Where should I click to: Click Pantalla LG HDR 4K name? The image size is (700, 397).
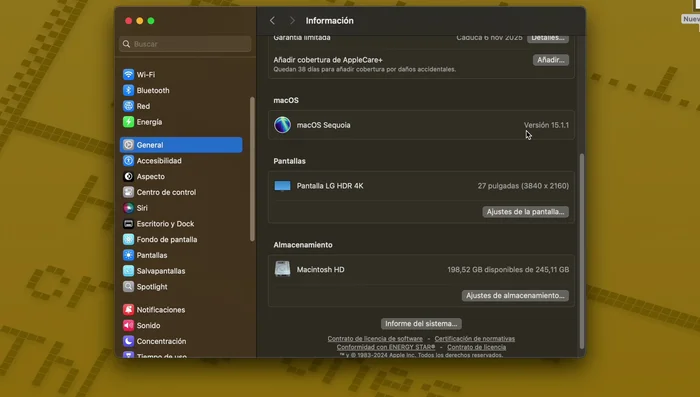click(x=330, y=186)
